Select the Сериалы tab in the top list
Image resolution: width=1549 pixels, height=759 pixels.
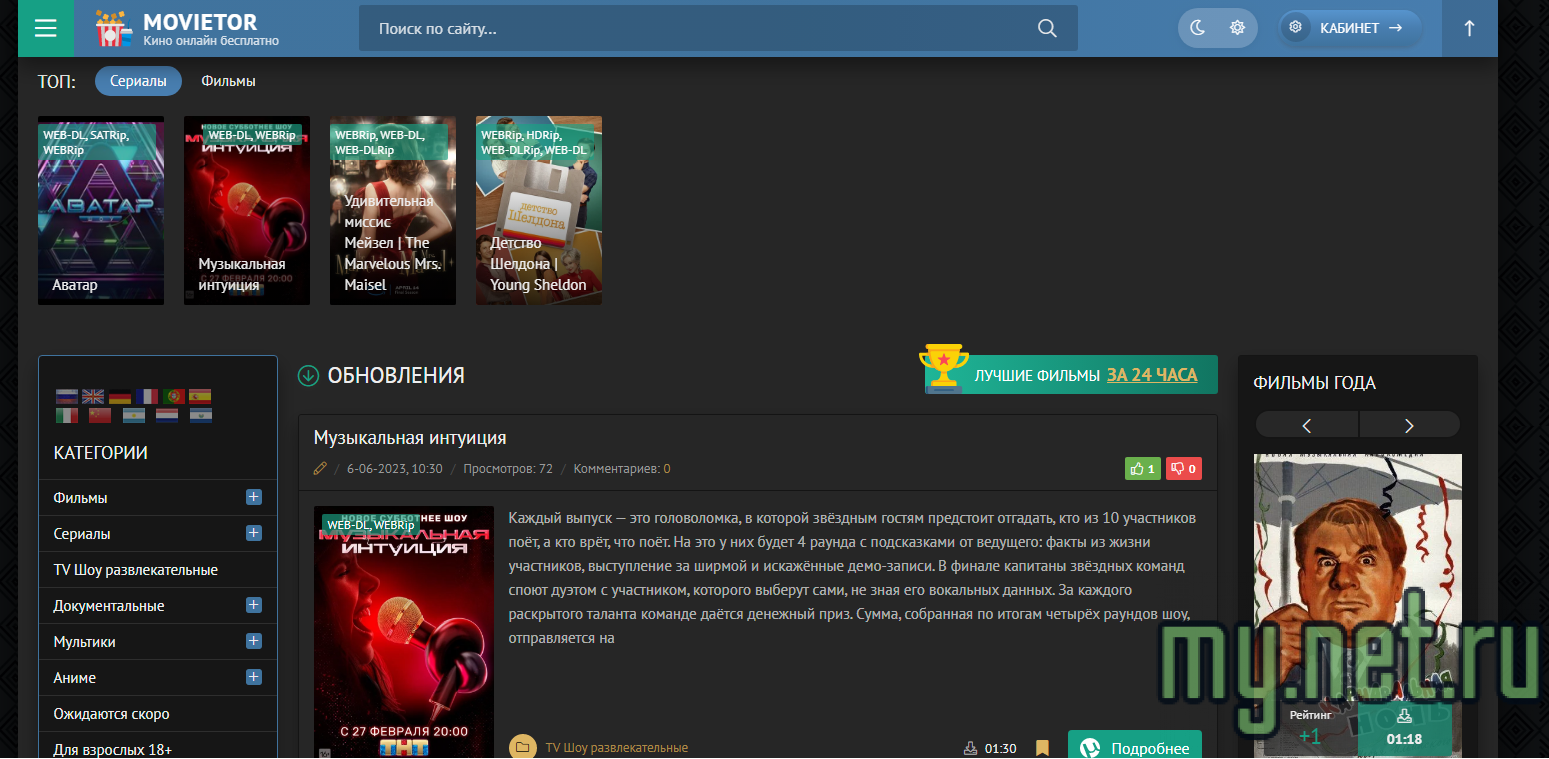point(138,81)
